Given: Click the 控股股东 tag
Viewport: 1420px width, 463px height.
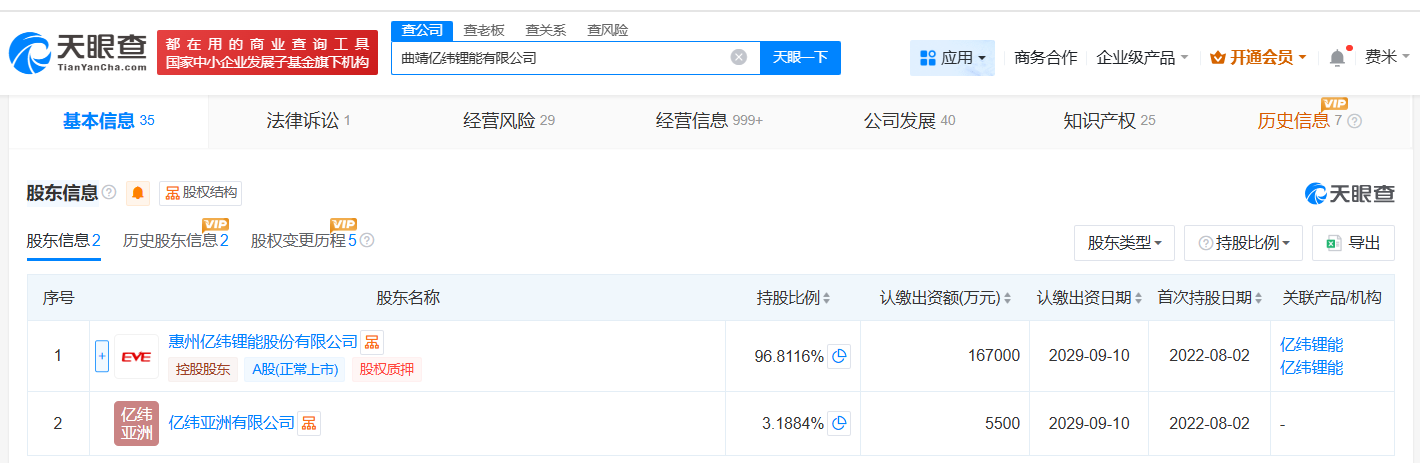Looking at the screenshot, I should pyautogui.click(x=203, y=370).
